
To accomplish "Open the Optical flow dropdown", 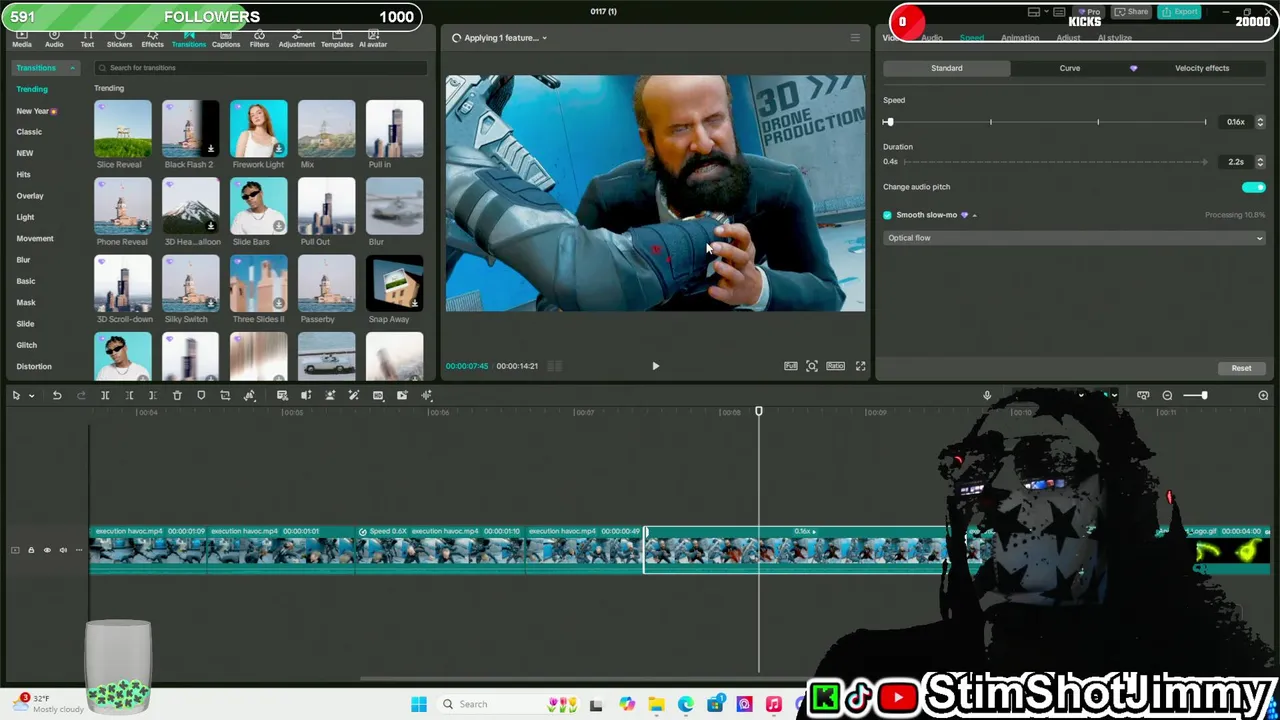I will coord(1075,238).
